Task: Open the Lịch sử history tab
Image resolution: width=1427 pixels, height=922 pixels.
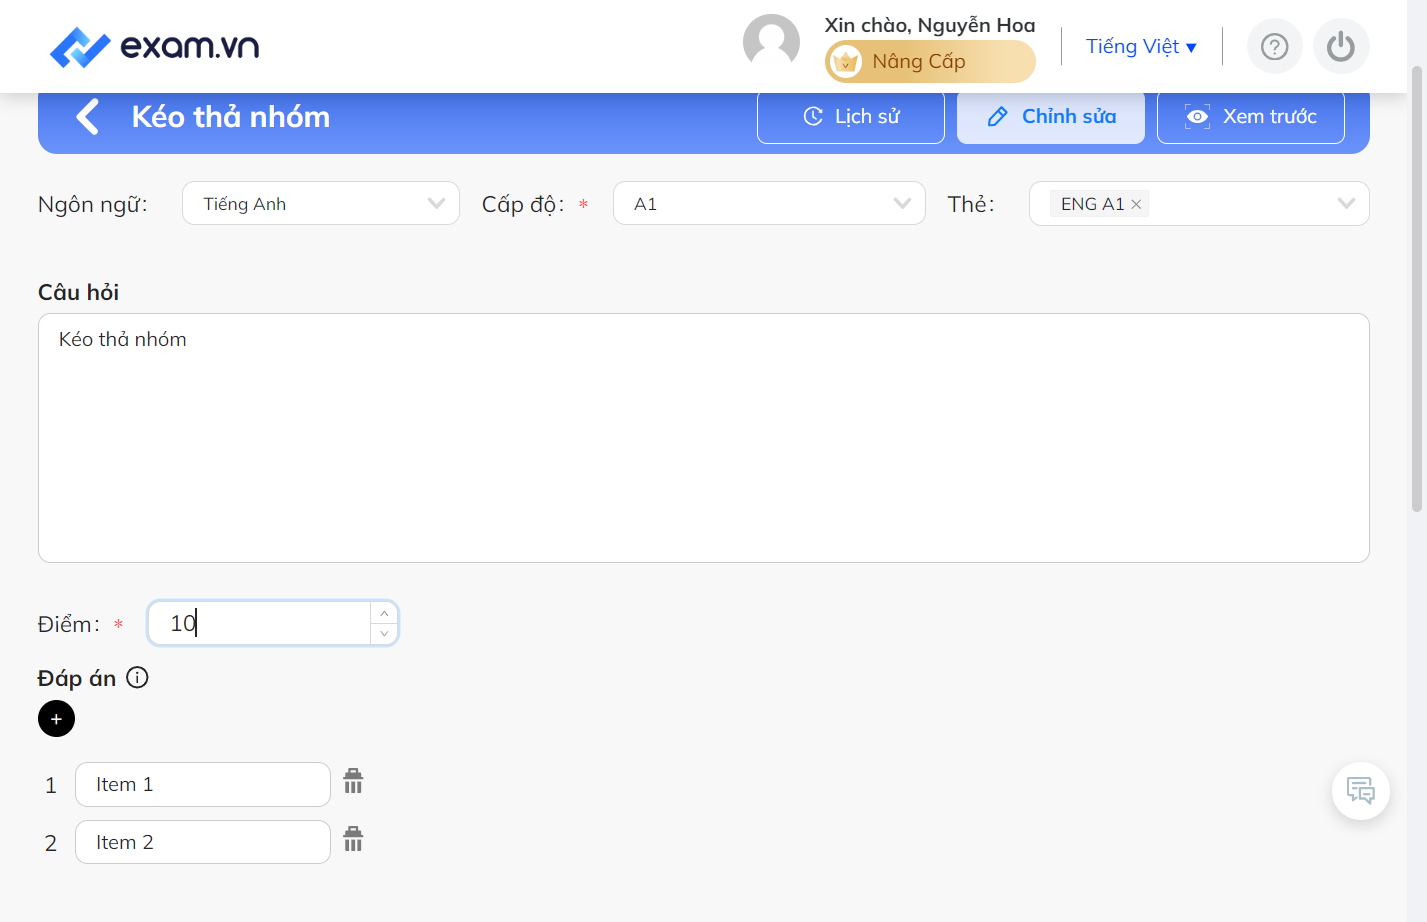Action: click(851, 117)
